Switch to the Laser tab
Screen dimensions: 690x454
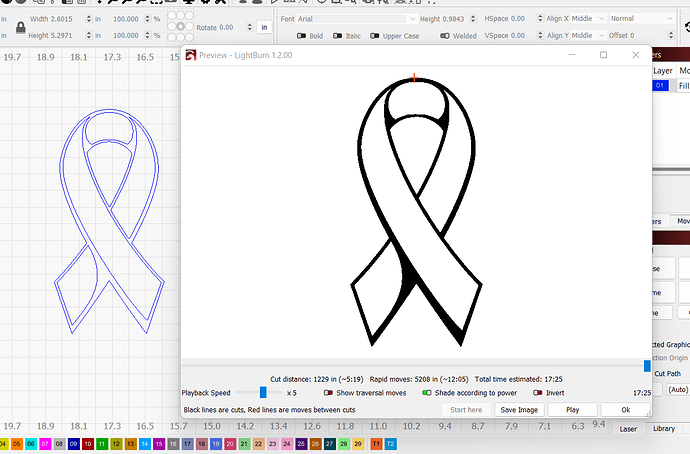point(628,429)
